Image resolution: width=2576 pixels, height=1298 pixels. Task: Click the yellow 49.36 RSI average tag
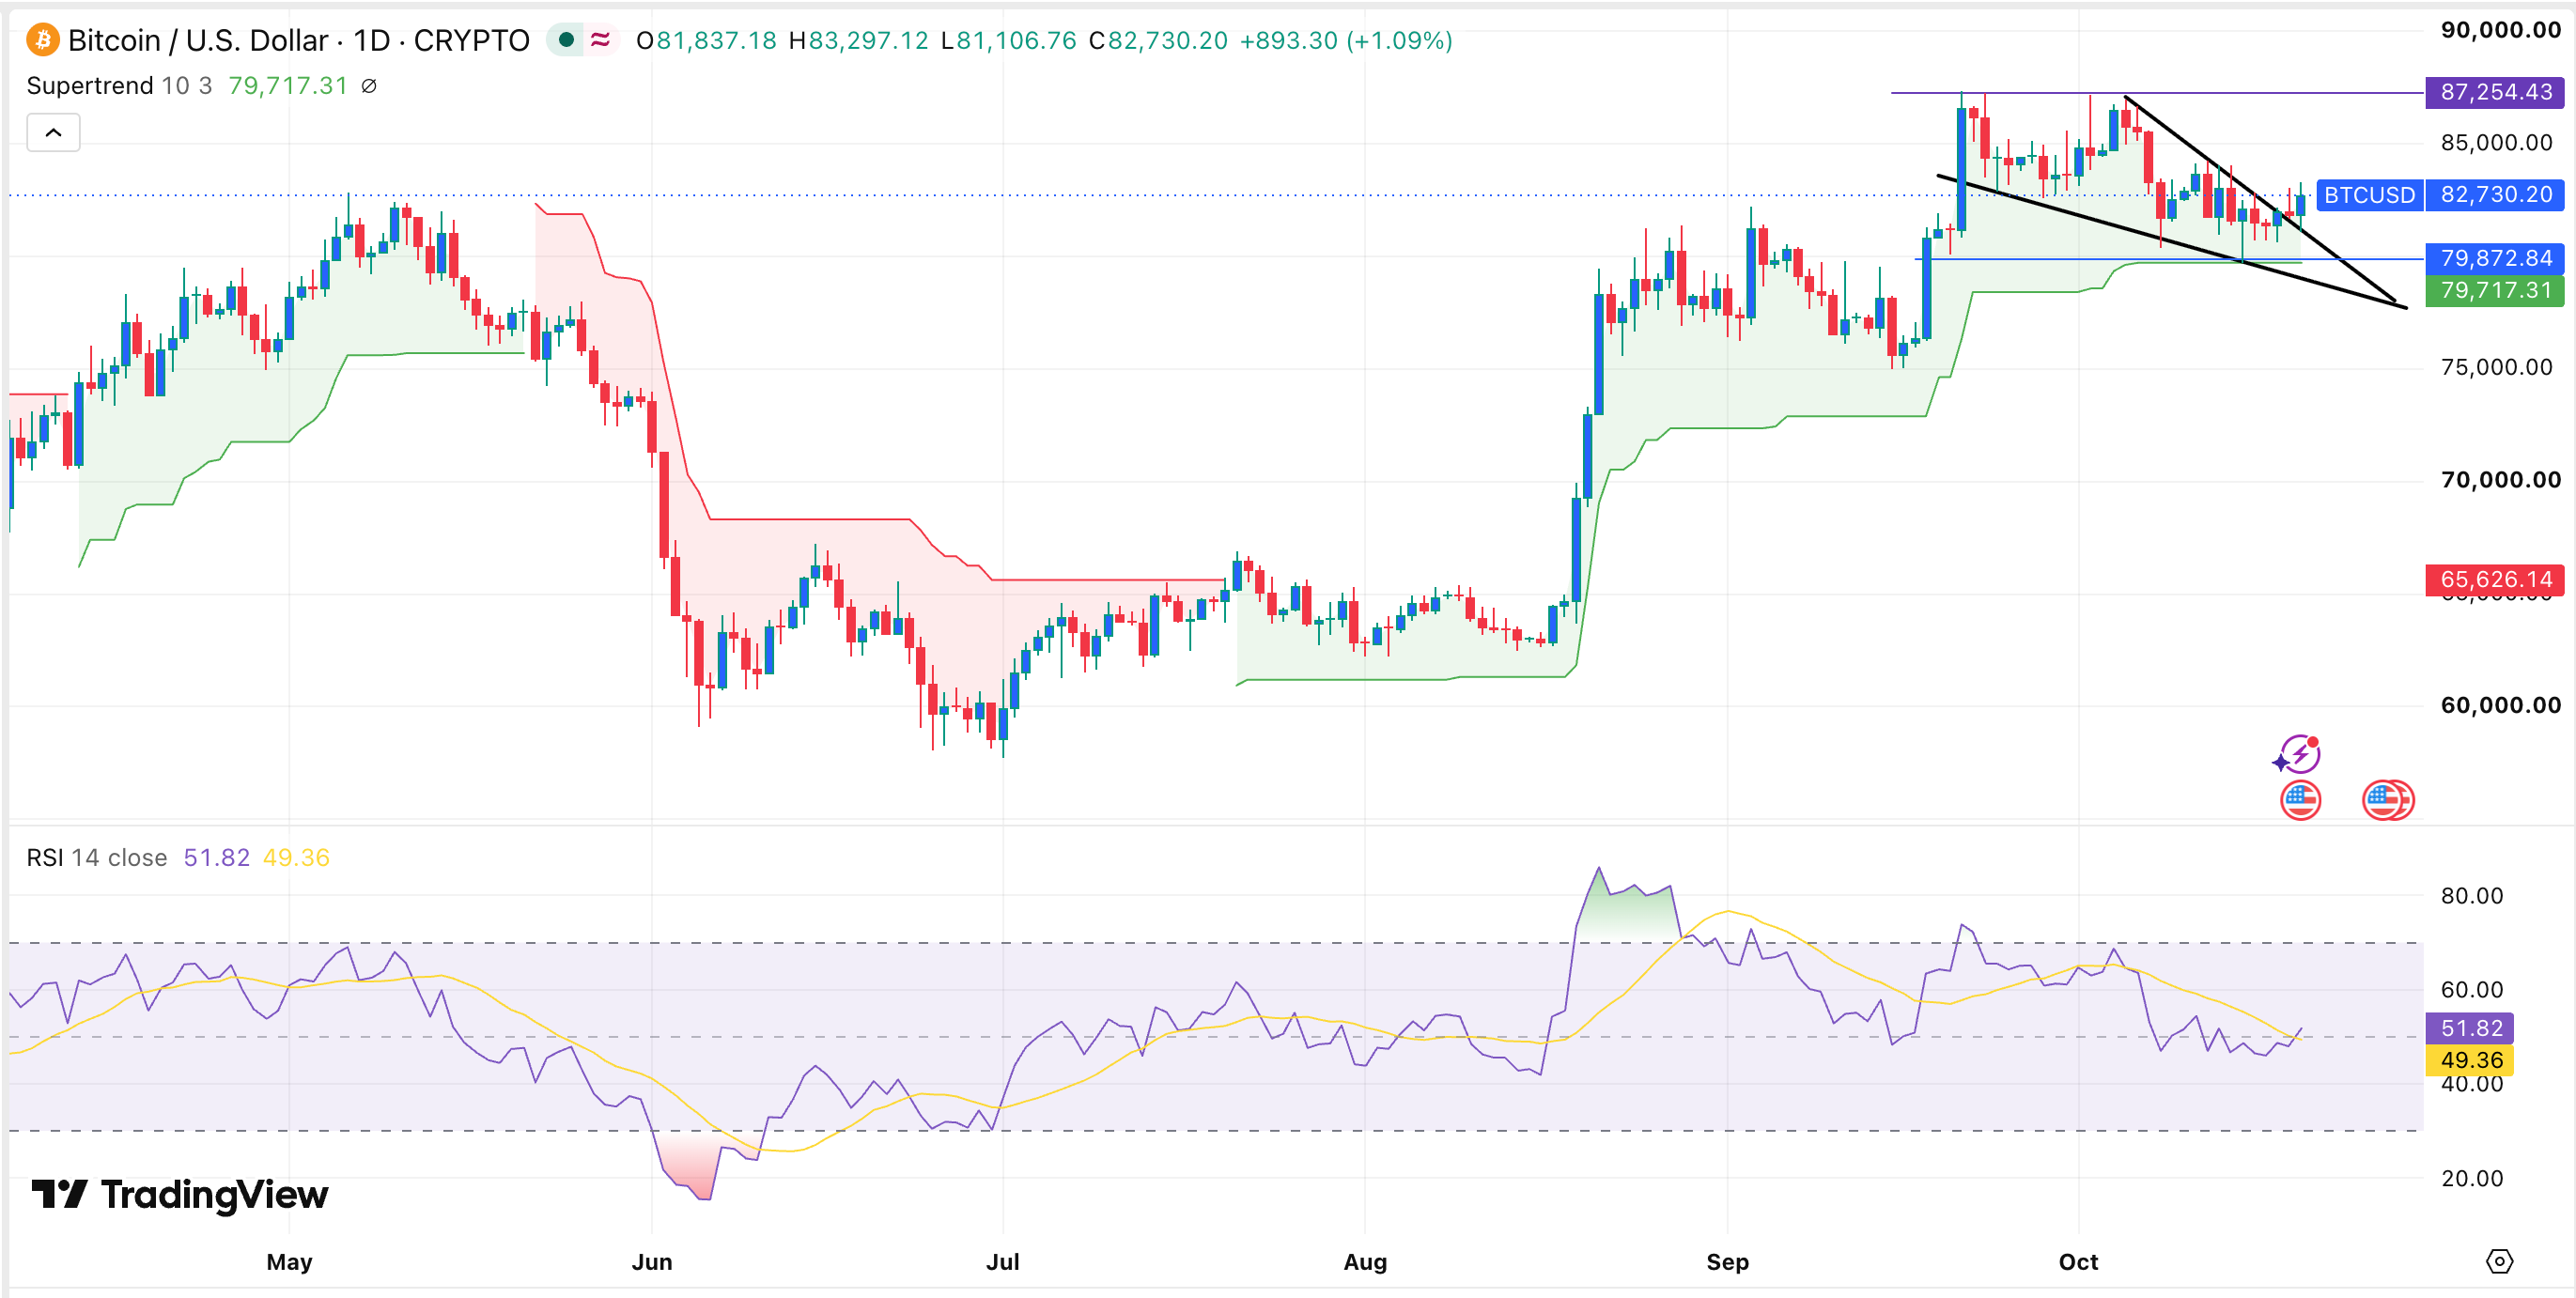pos(2470,1059)
